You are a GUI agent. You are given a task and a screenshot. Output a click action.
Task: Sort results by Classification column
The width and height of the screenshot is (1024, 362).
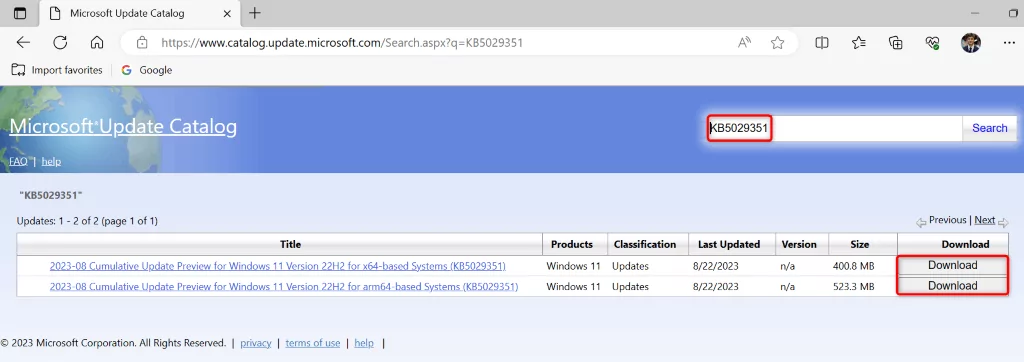pos(645,244)
